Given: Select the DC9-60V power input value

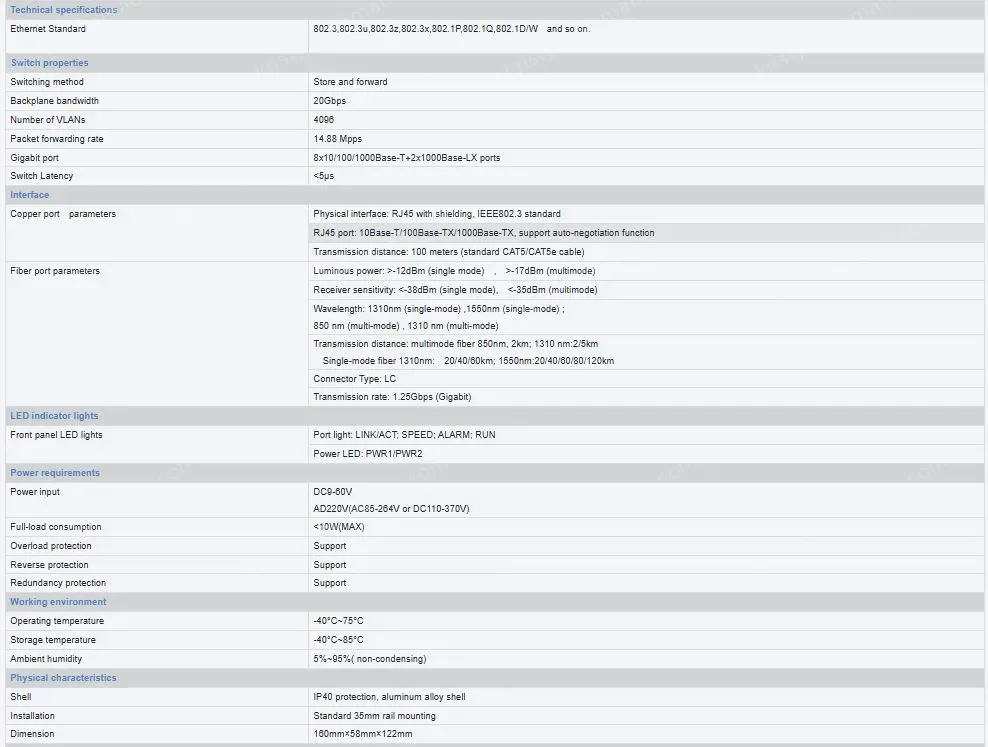Looking at the screenshot, I should 332,492.
